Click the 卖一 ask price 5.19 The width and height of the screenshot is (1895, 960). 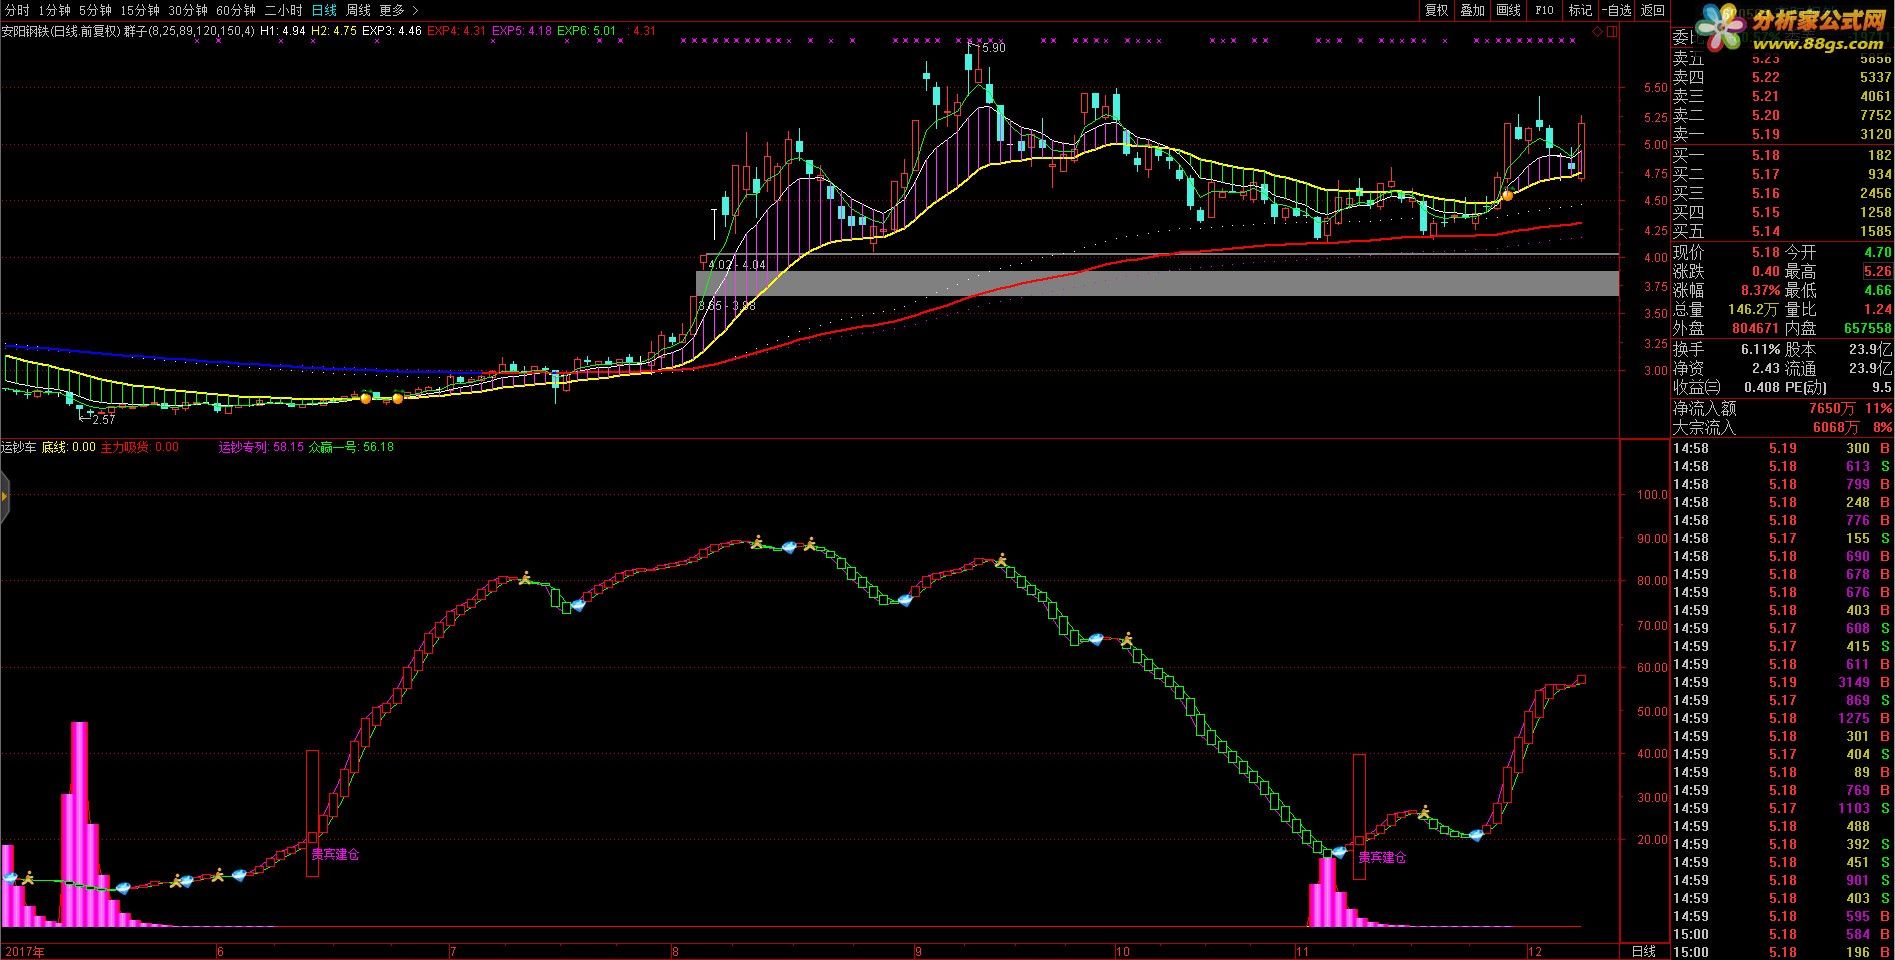point(1766,134)
